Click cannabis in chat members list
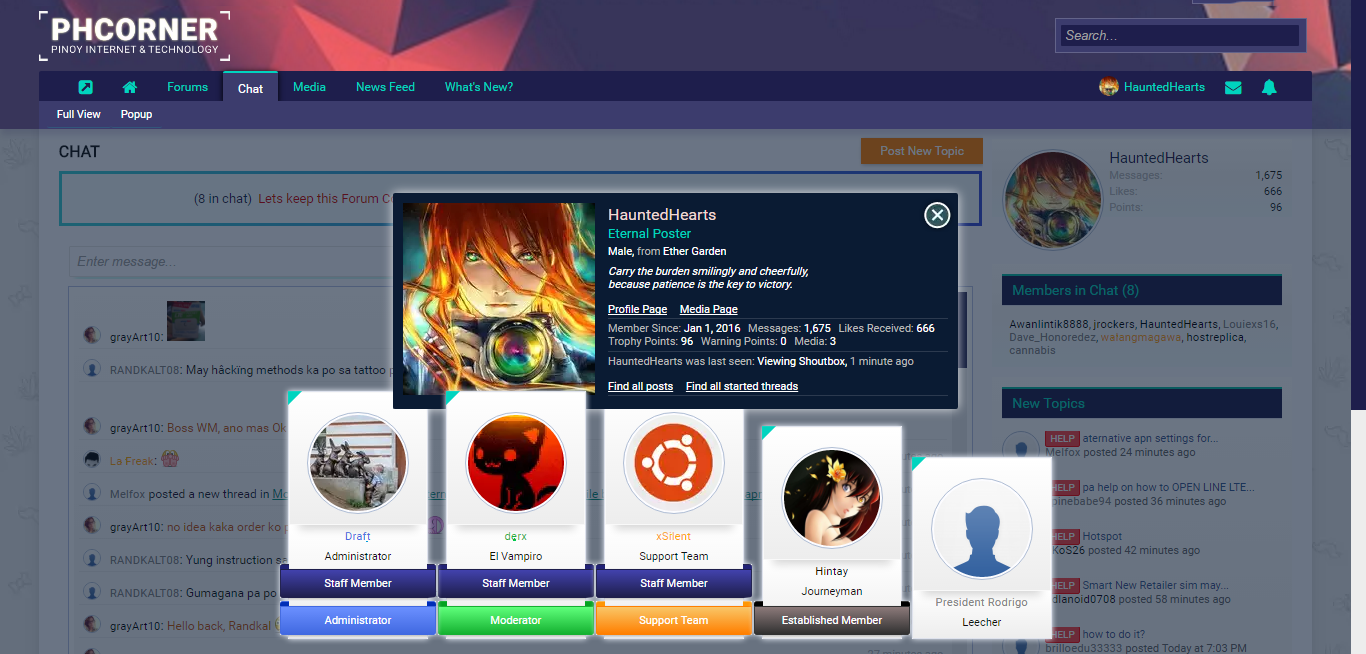The height and width of the screenshot is (654, 1366). coord(1032,350)
